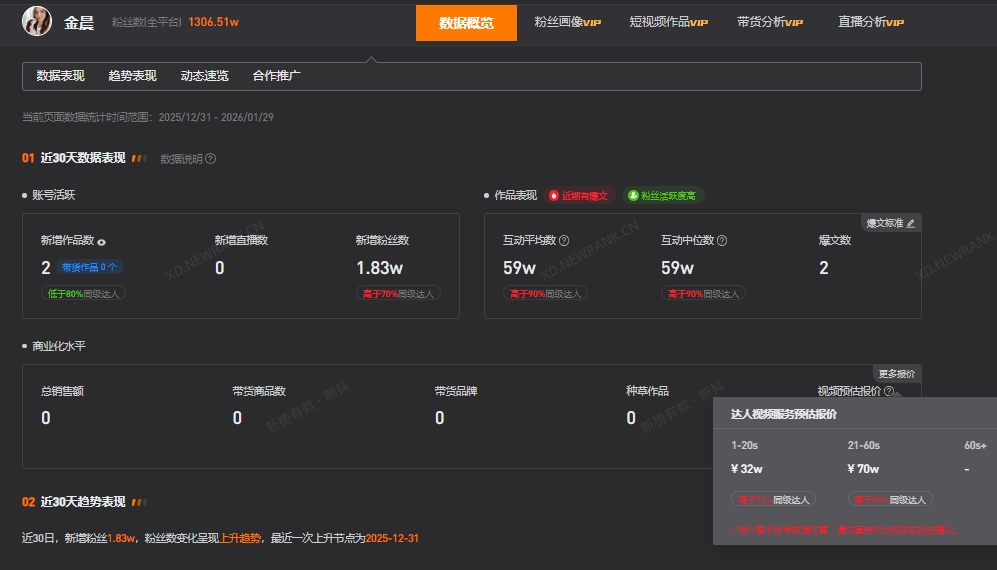Go to 直播分析 VIP tab
997x570 pixels.
(x=870, y=22)
